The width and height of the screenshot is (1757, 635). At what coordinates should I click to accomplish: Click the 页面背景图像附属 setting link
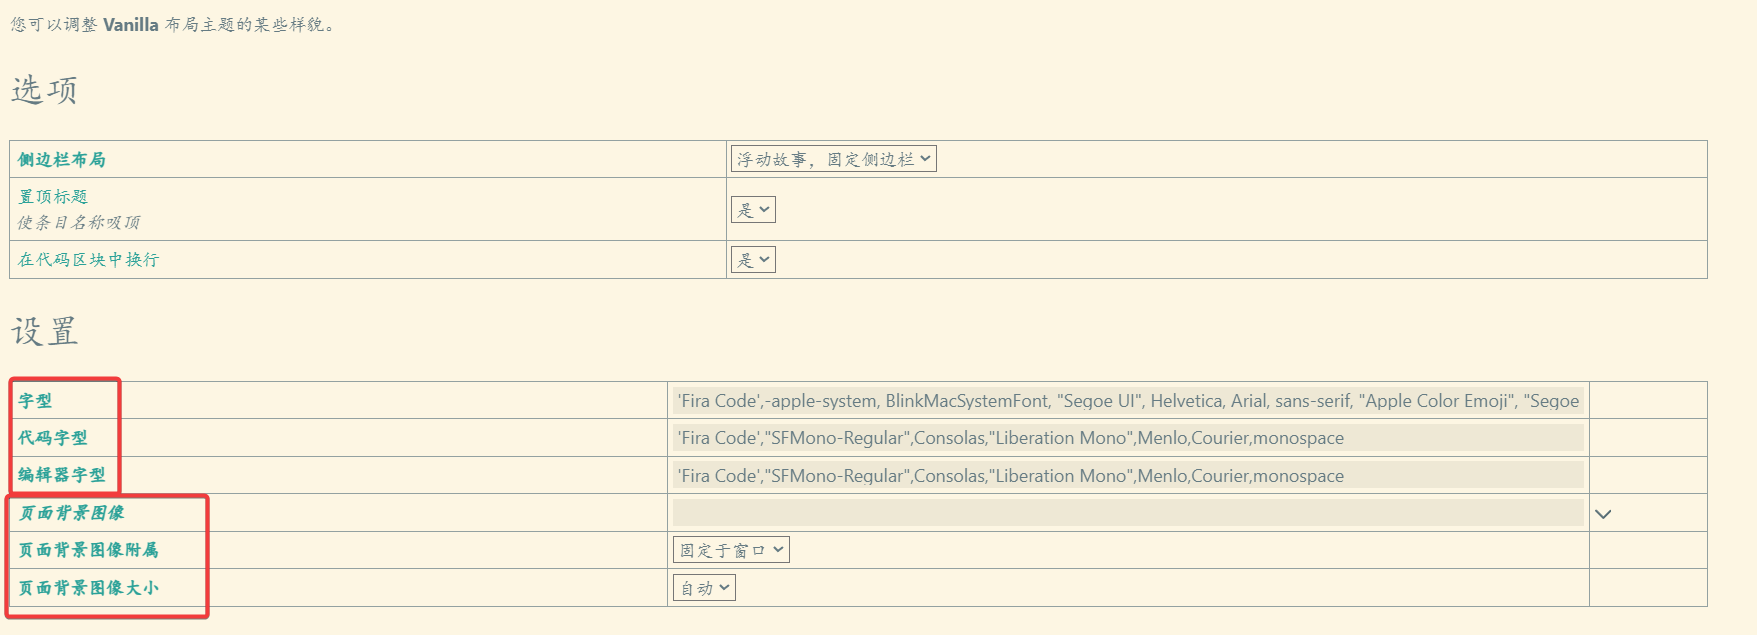coord(88,550)
